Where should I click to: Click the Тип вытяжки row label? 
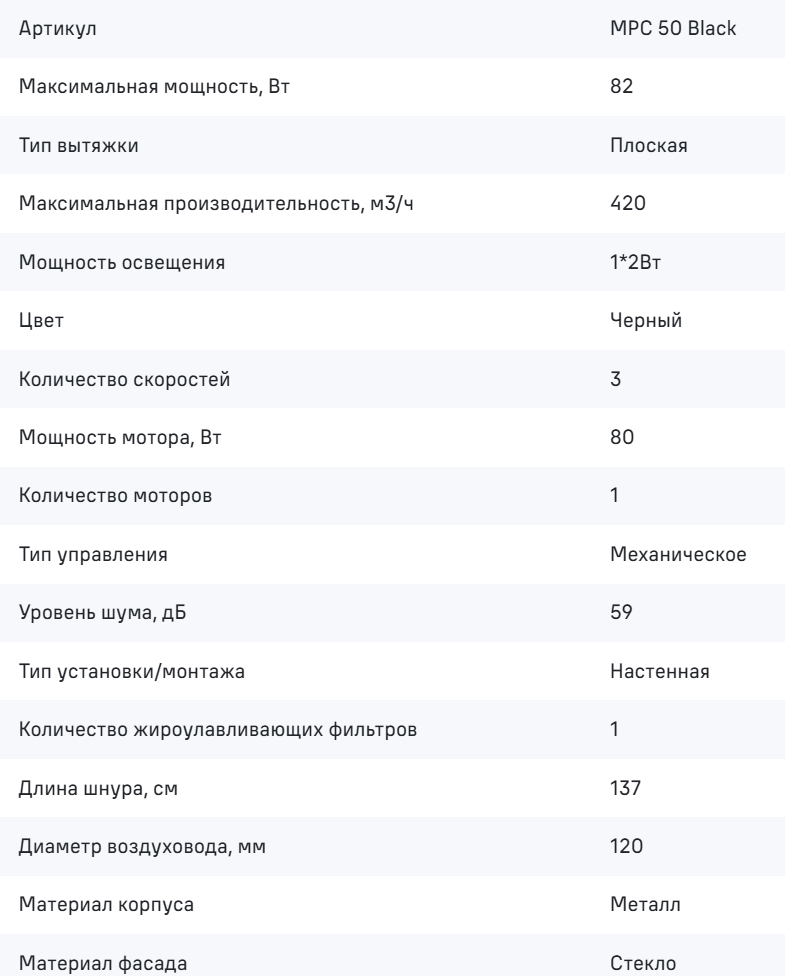(x=78, y=145)
